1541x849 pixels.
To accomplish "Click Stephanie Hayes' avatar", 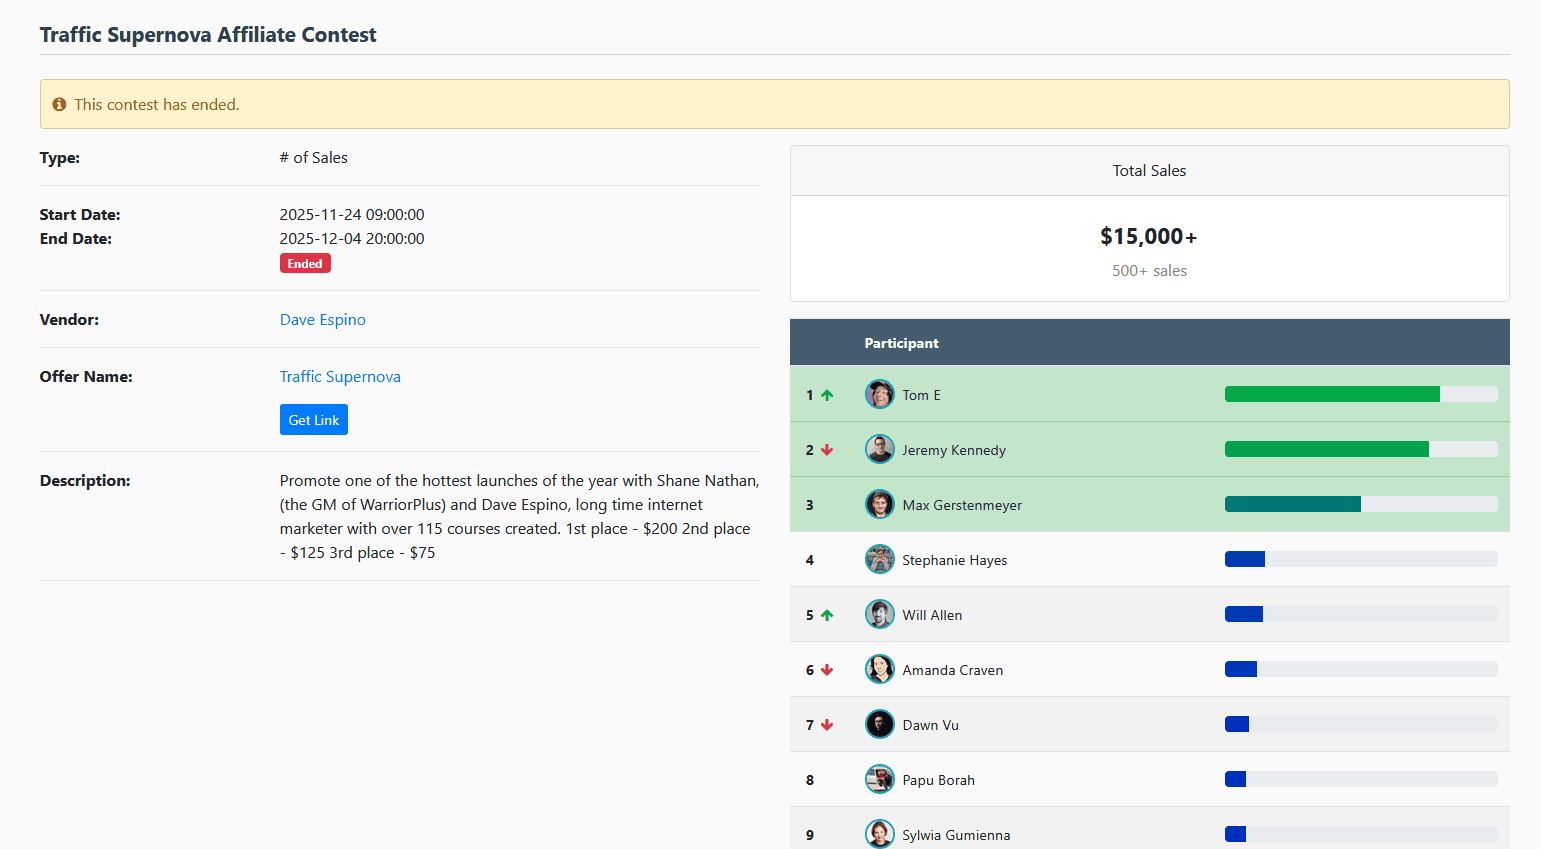I will pyautogui.click(x=879, y=560).
